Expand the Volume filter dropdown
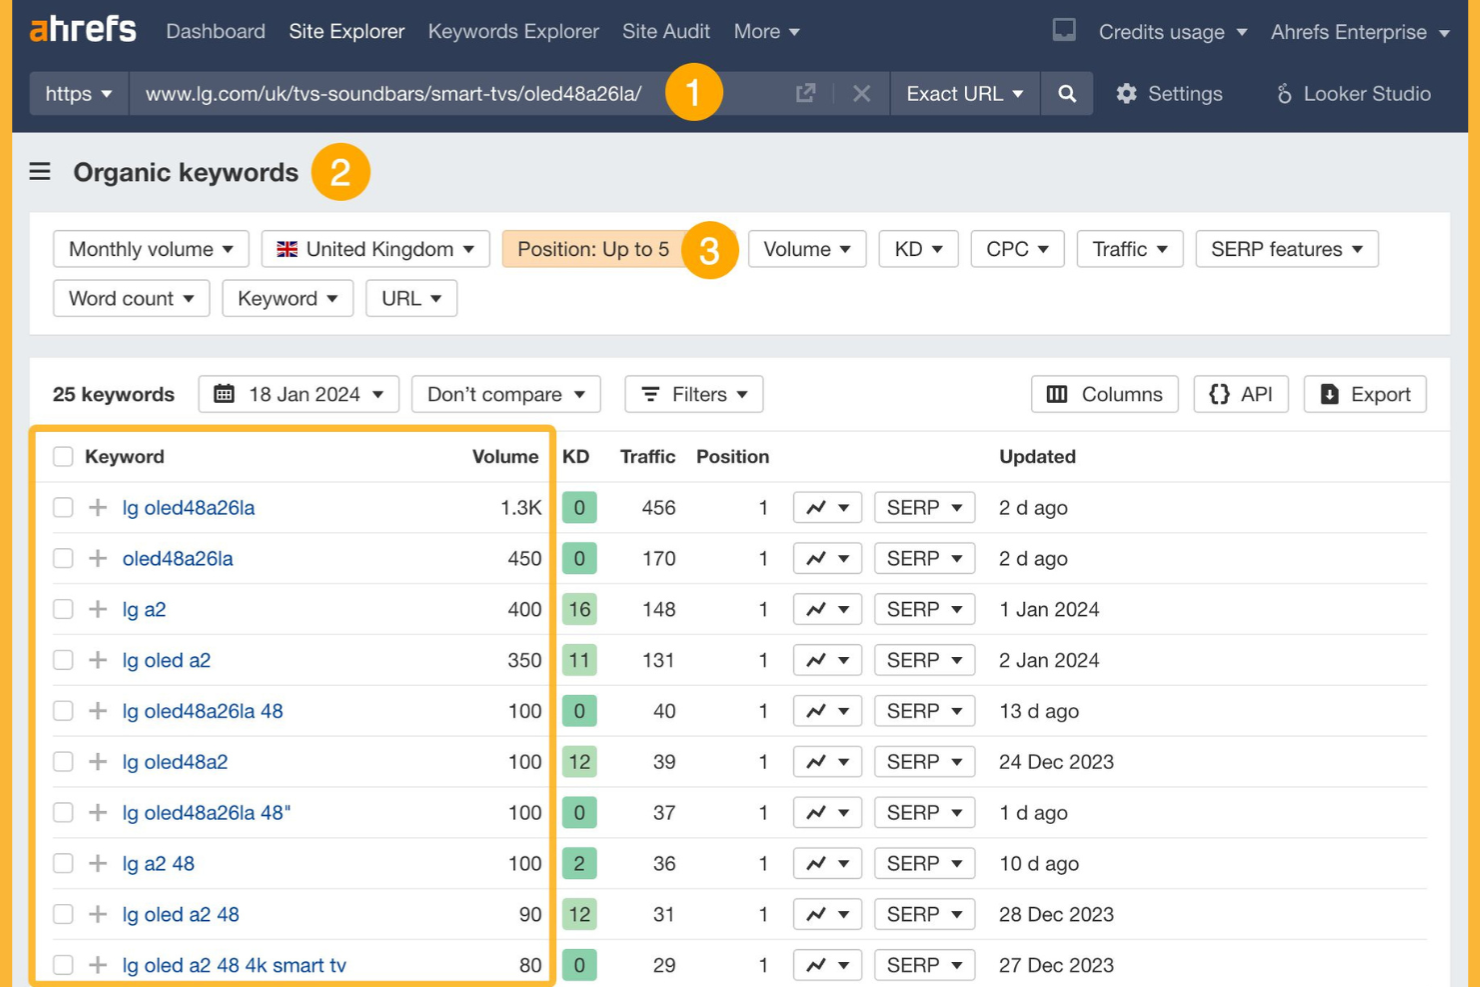The width and height of the screenshot is (1480, 987). coord(807,249)
